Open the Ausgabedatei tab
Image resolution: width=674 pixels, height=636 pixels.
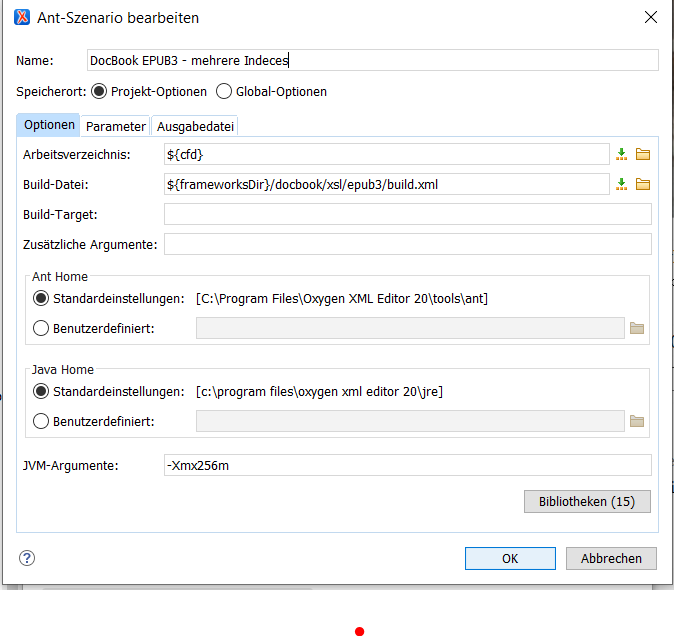click(195, 126)
